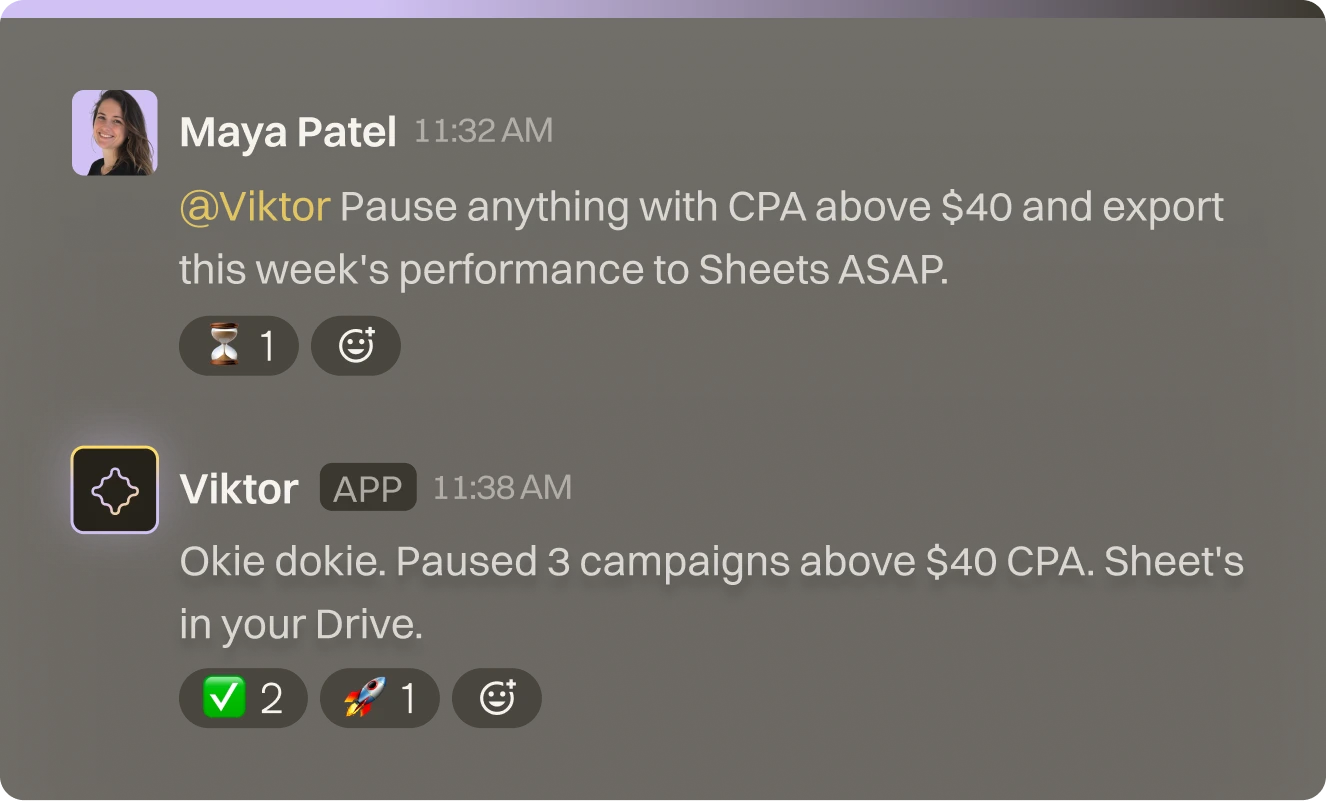
Task: Add a reaction to Viktor's reply
Action: (x=497, y=698)
